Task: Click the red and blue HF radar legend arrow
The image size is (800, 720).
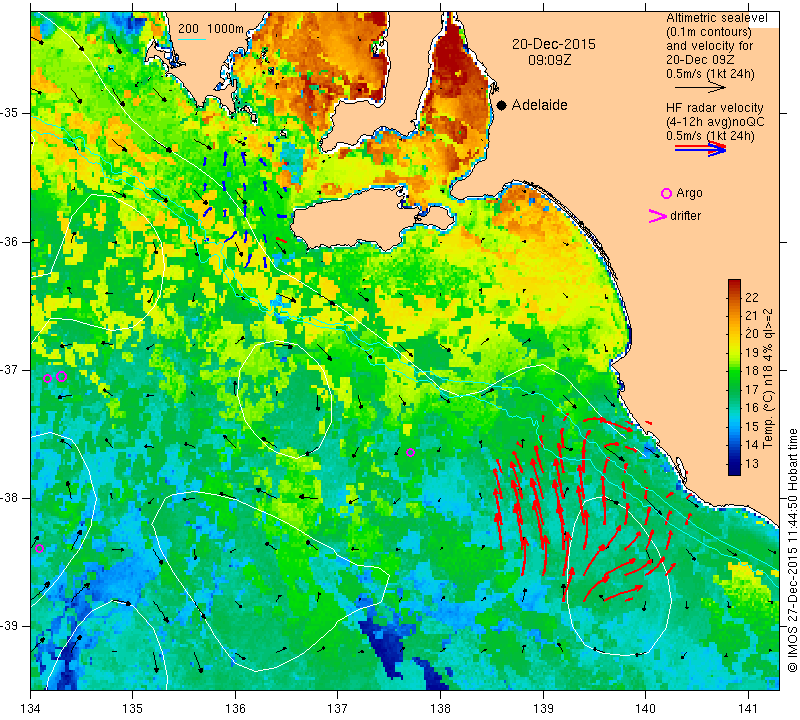Action: (x=700, y=148)
